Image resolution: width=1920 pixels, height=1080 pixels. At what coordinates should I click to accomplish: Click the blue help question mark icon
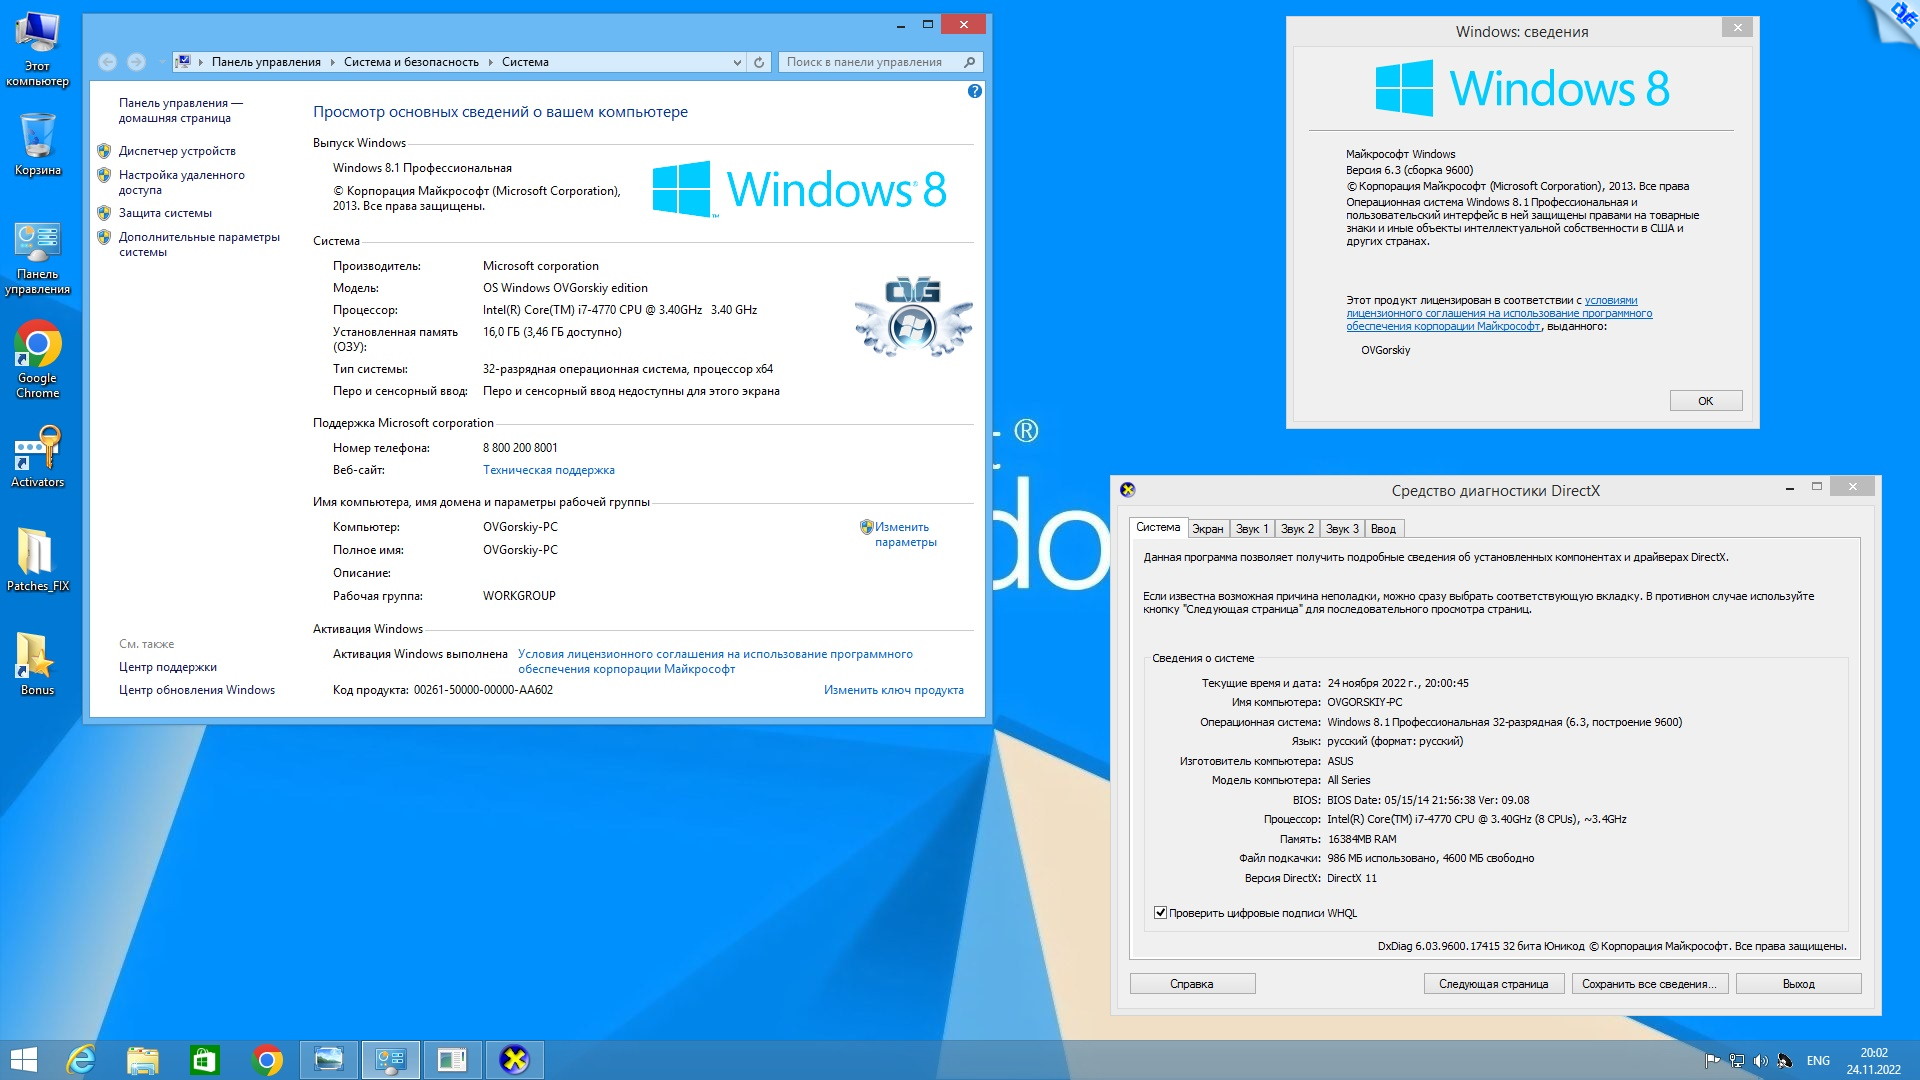click(974, 91)
